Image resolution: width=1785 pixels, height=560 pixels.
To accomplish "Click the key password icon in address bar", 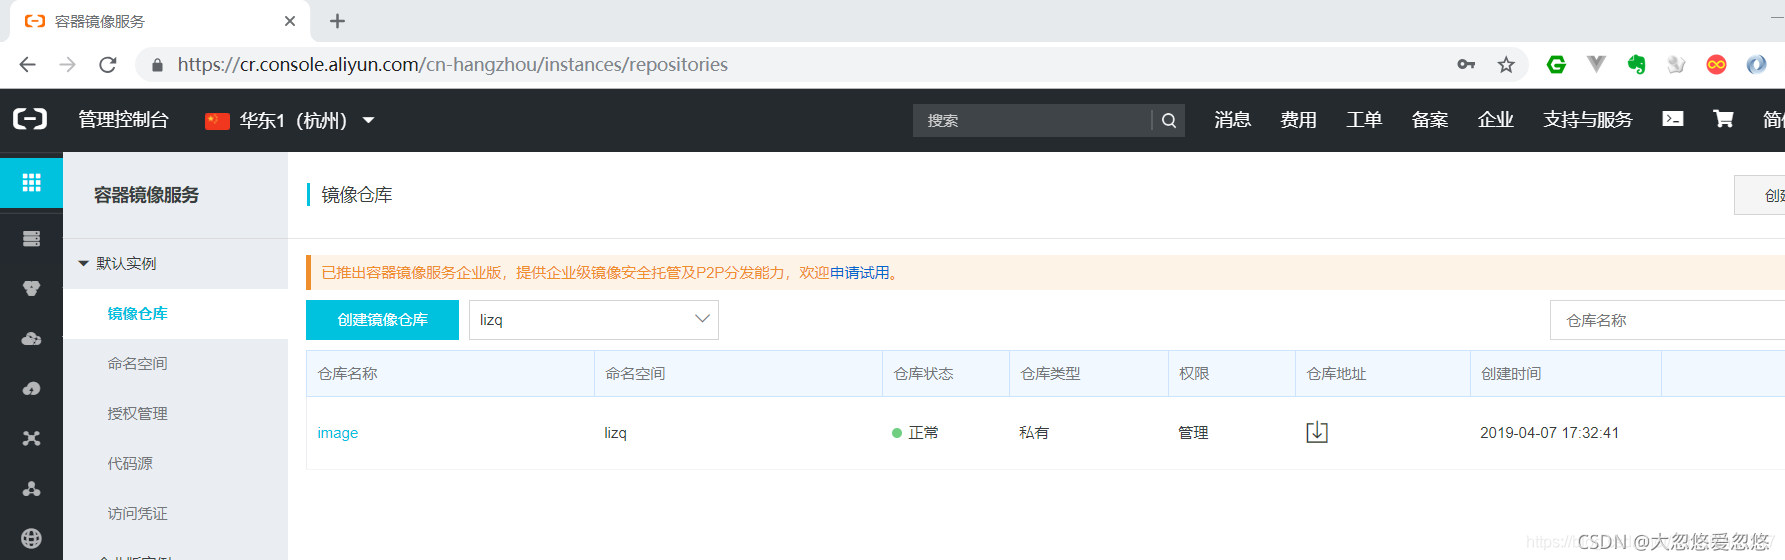I will (x=1466, y=65).
